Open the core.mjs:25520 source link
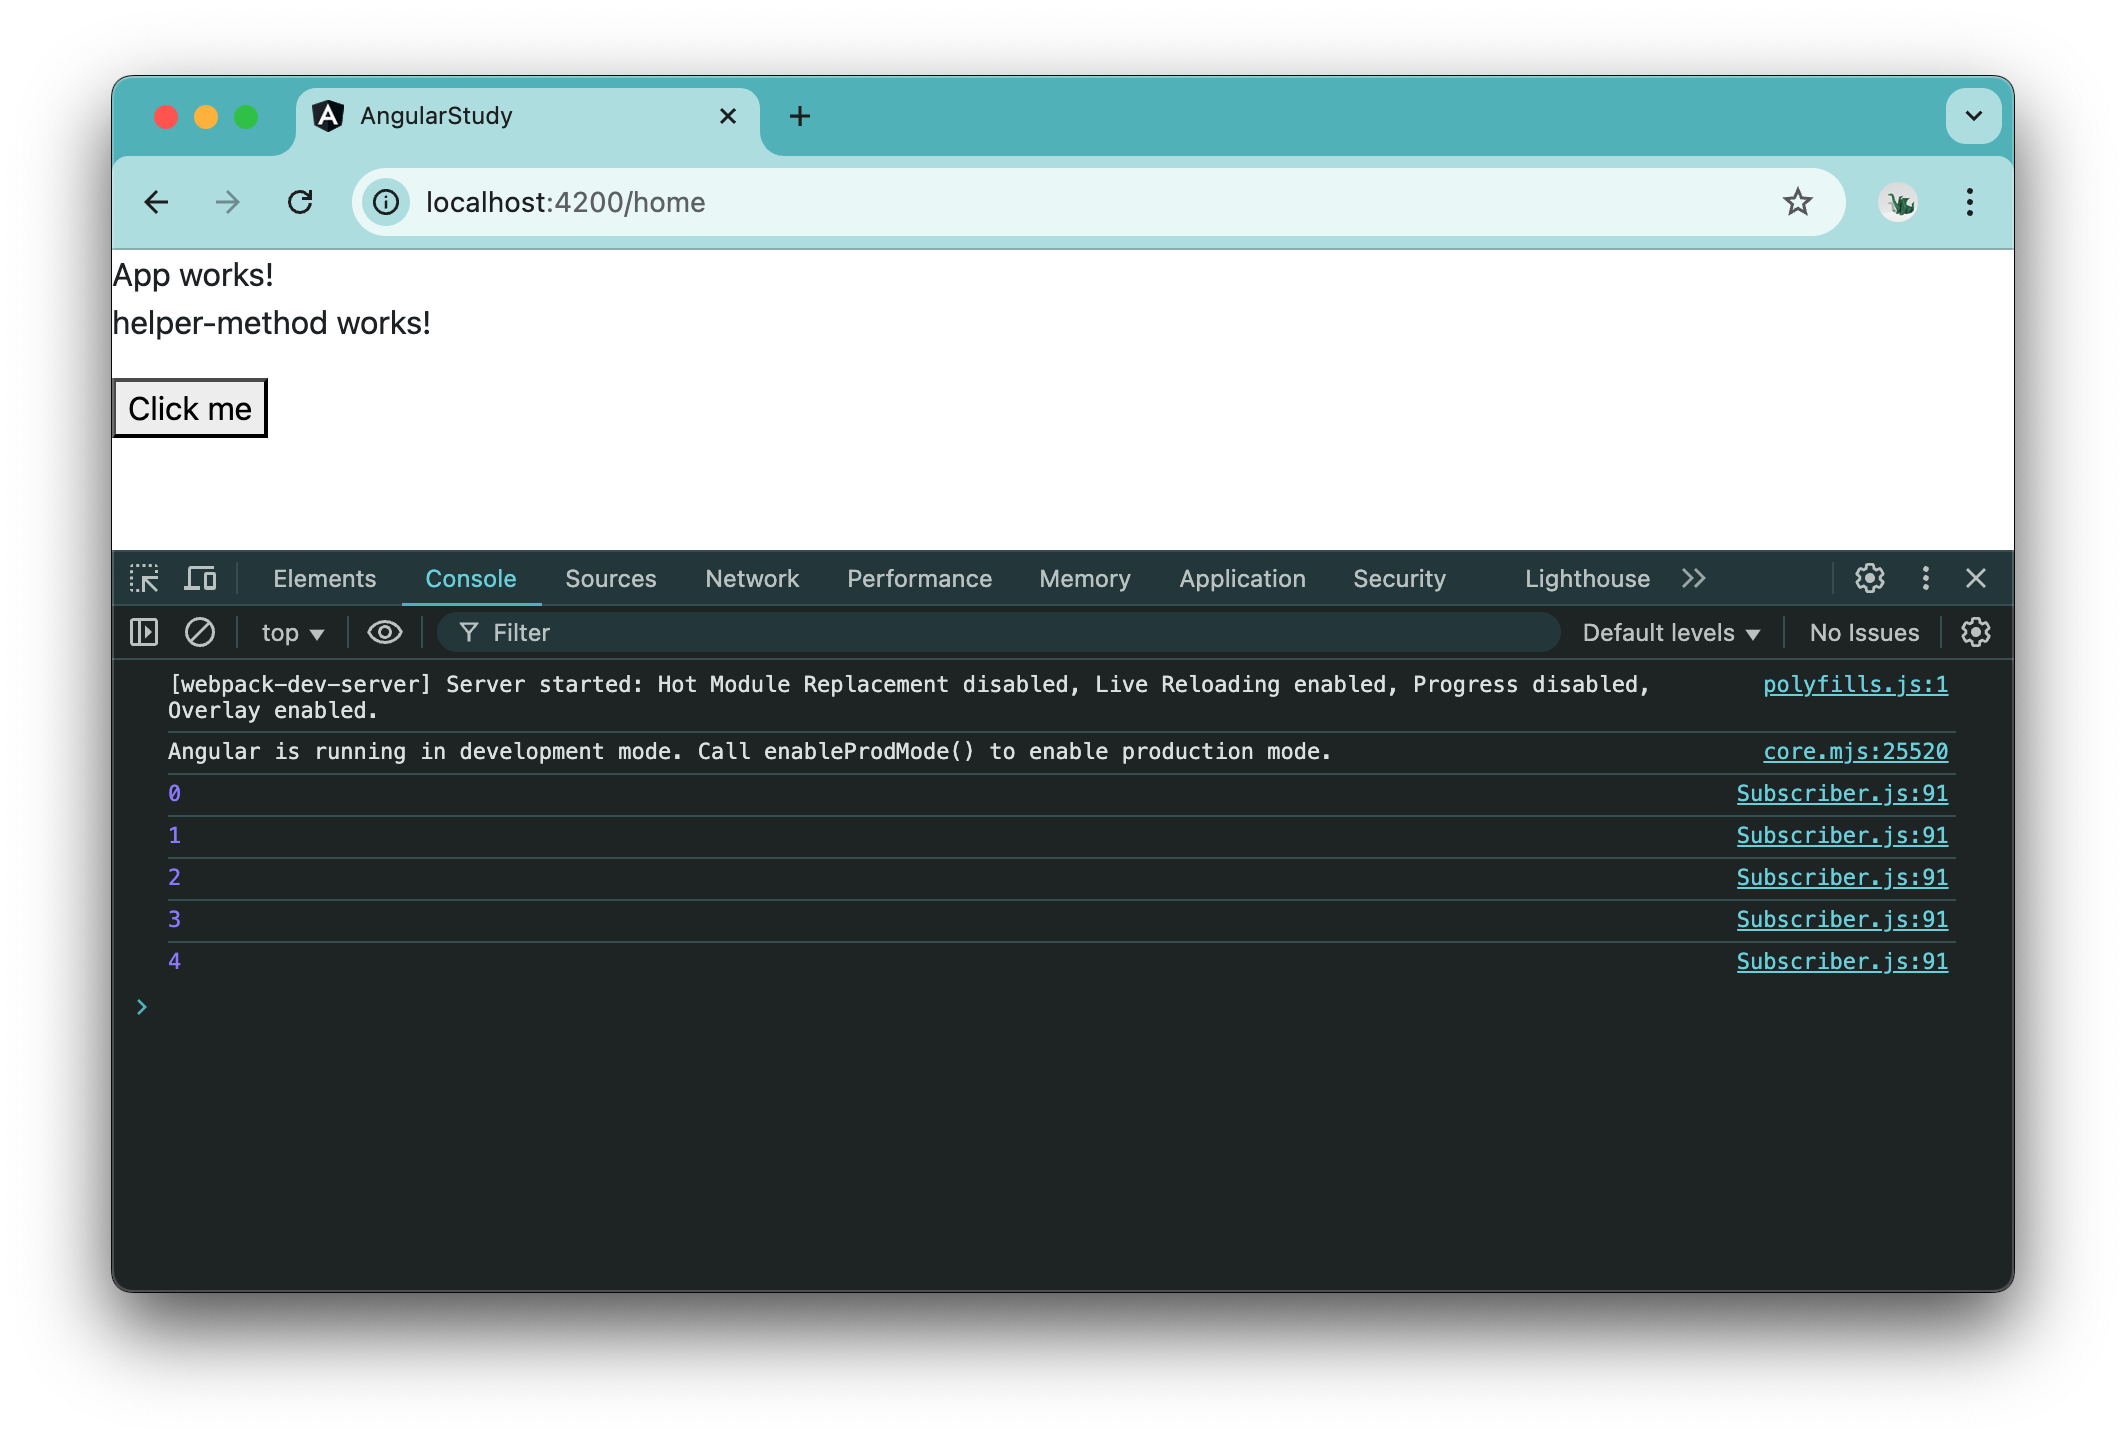 pyautogui.click(x=1856, y=751)
